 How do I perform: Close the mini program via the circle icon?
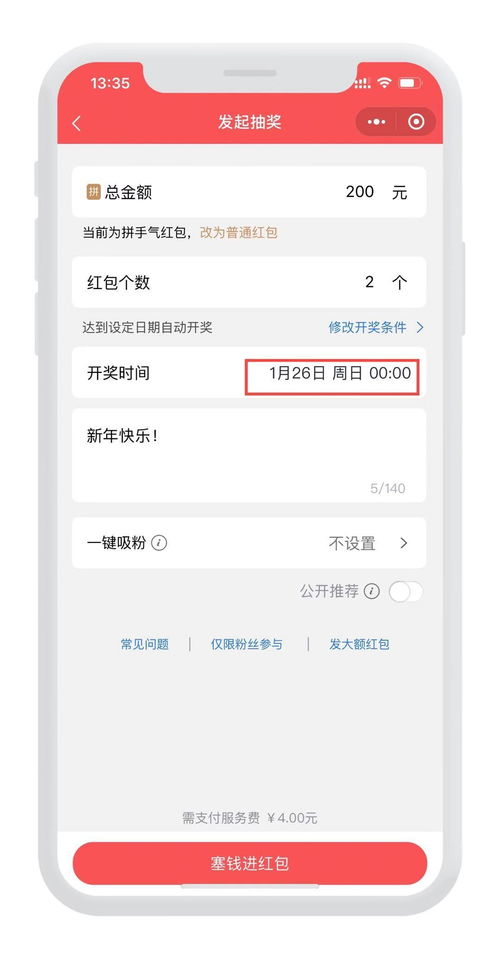point(416,122)
